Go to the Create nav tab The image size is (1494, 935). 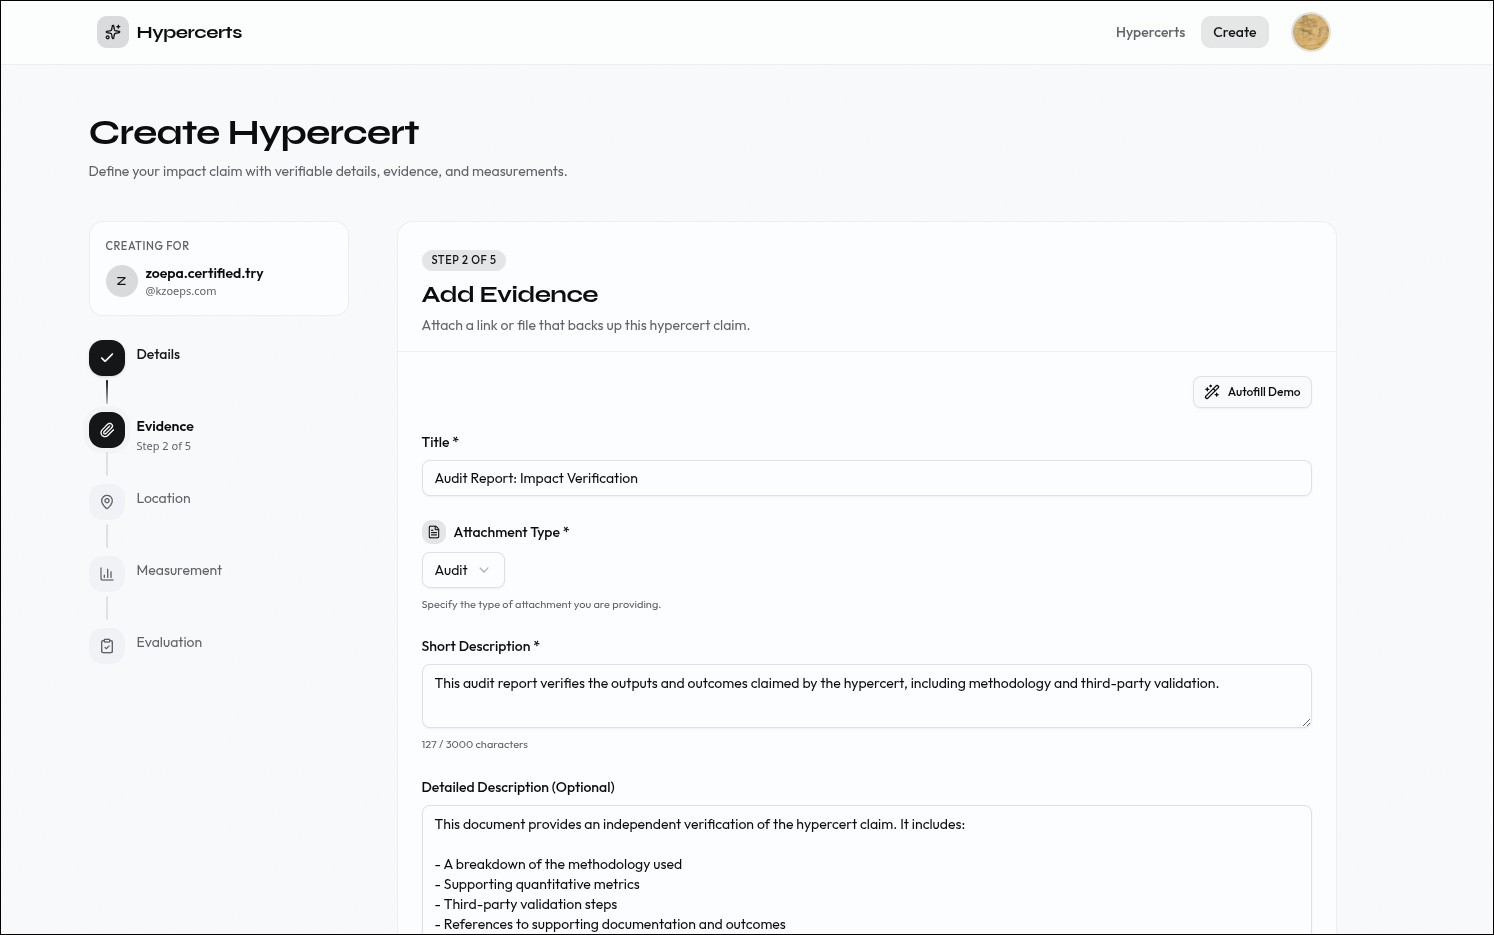tap(1234, 32)
